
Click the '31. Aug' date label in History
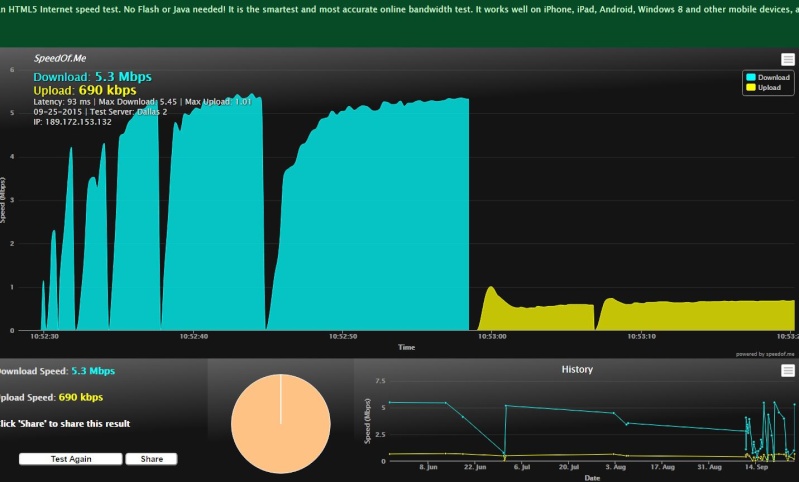pyautogui.click(x=709, y=467)
